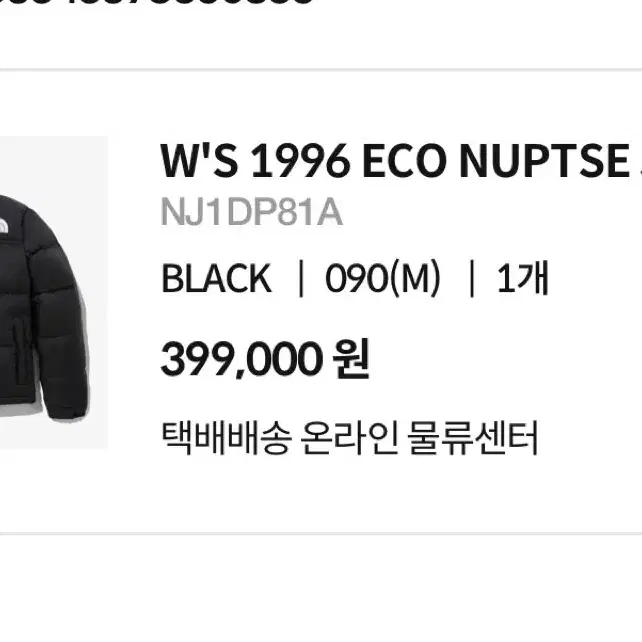Click the 원 currency symbol after price
The image size is (642, 642).
coord(351,359)
